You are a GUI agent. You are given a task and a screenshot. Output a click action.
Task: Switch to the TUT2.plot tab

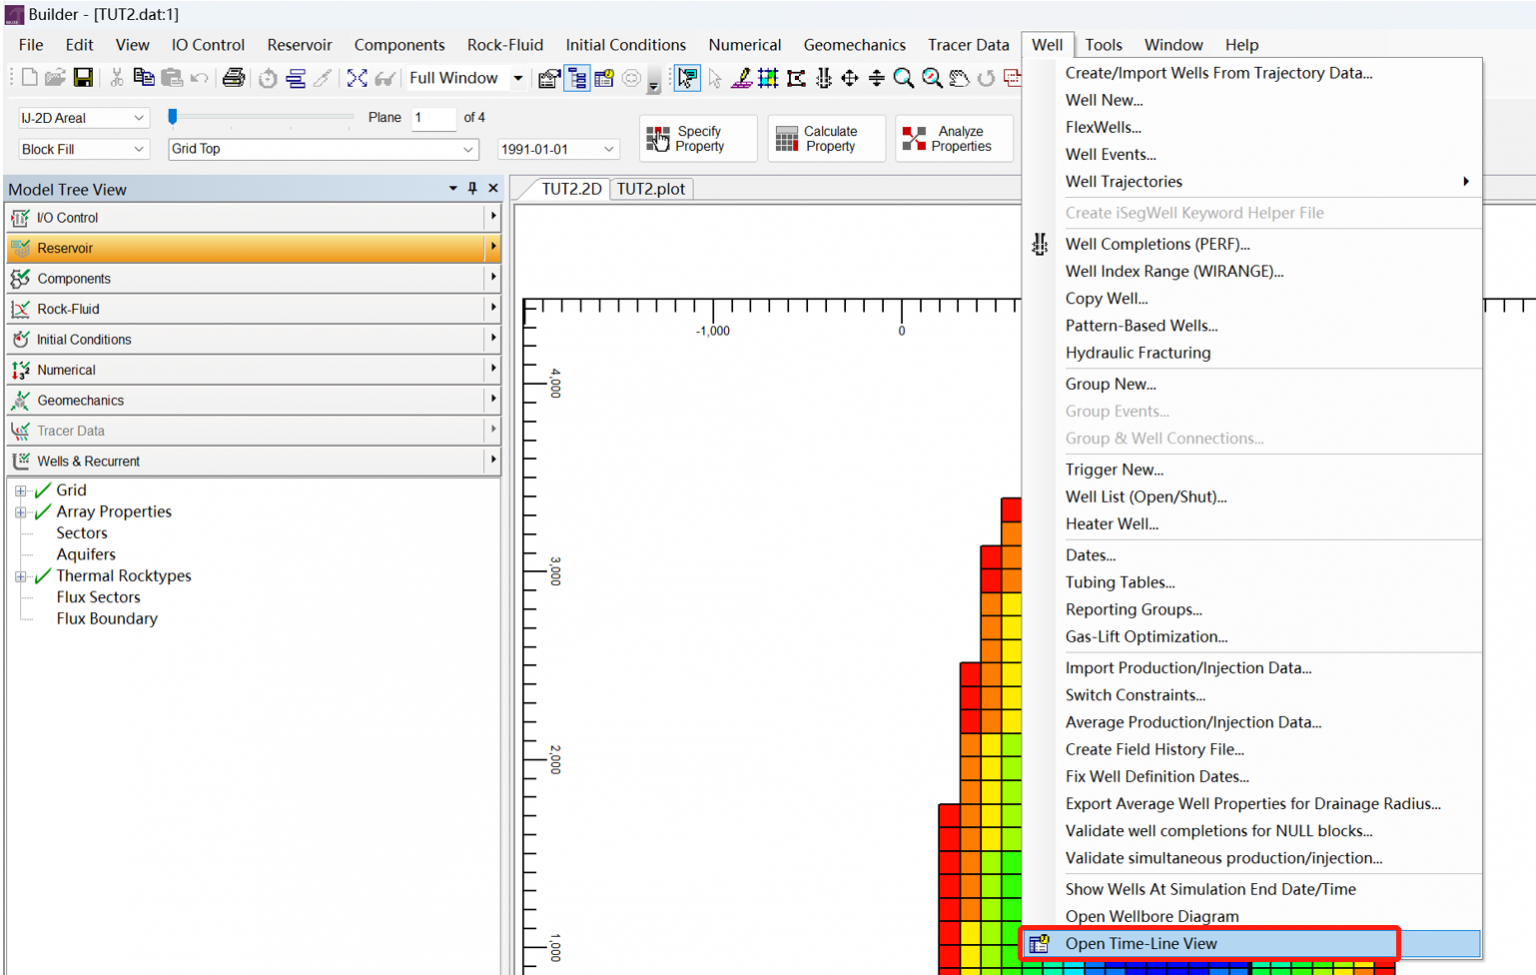coord(651,189)
